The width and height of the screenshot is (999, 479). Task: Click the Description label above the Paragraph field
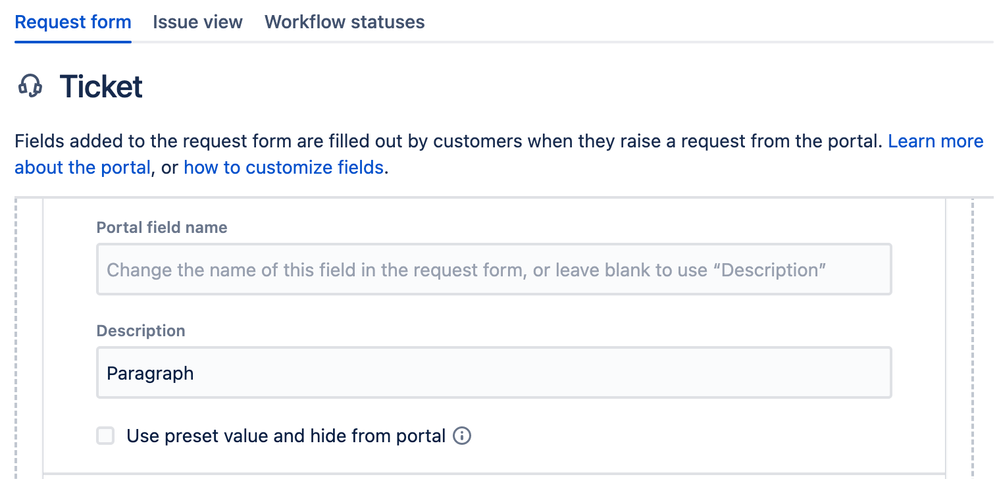(x=141, y=330)
